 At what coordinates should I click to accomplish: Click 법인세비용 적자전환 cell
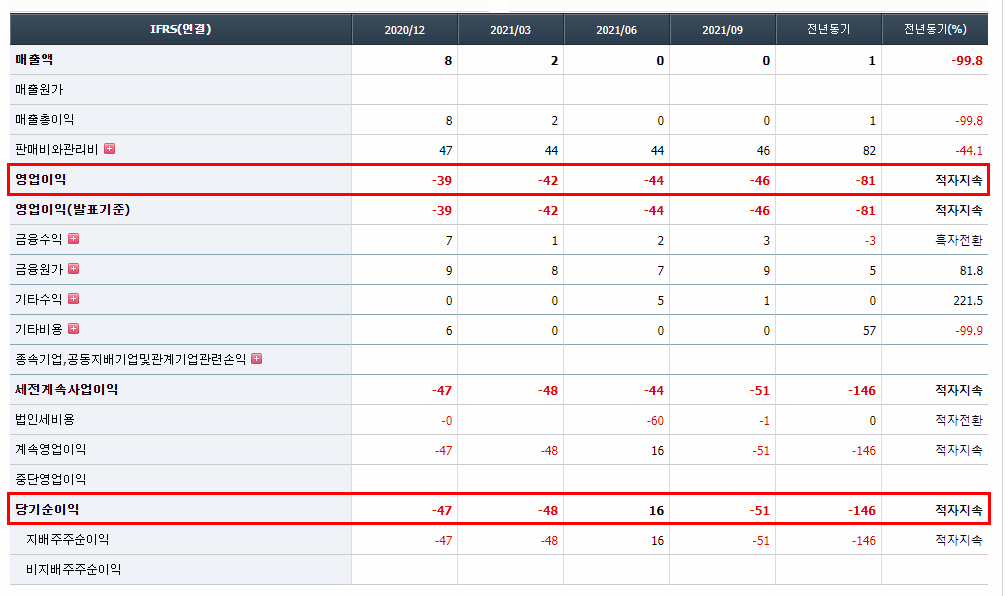959,420
